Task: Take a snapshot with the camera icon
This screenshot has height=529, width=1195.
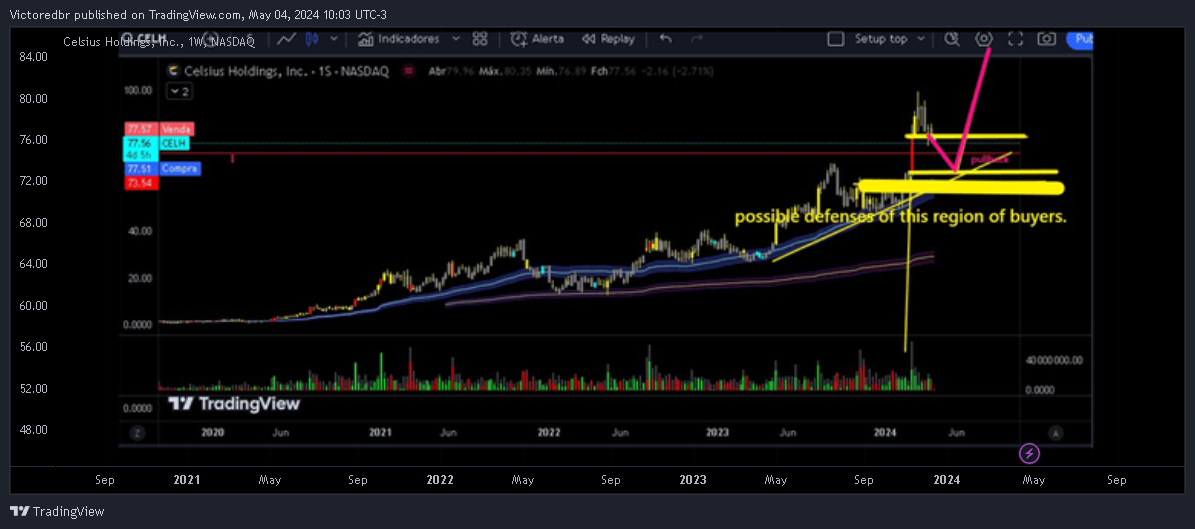Action: [1047, 39]
